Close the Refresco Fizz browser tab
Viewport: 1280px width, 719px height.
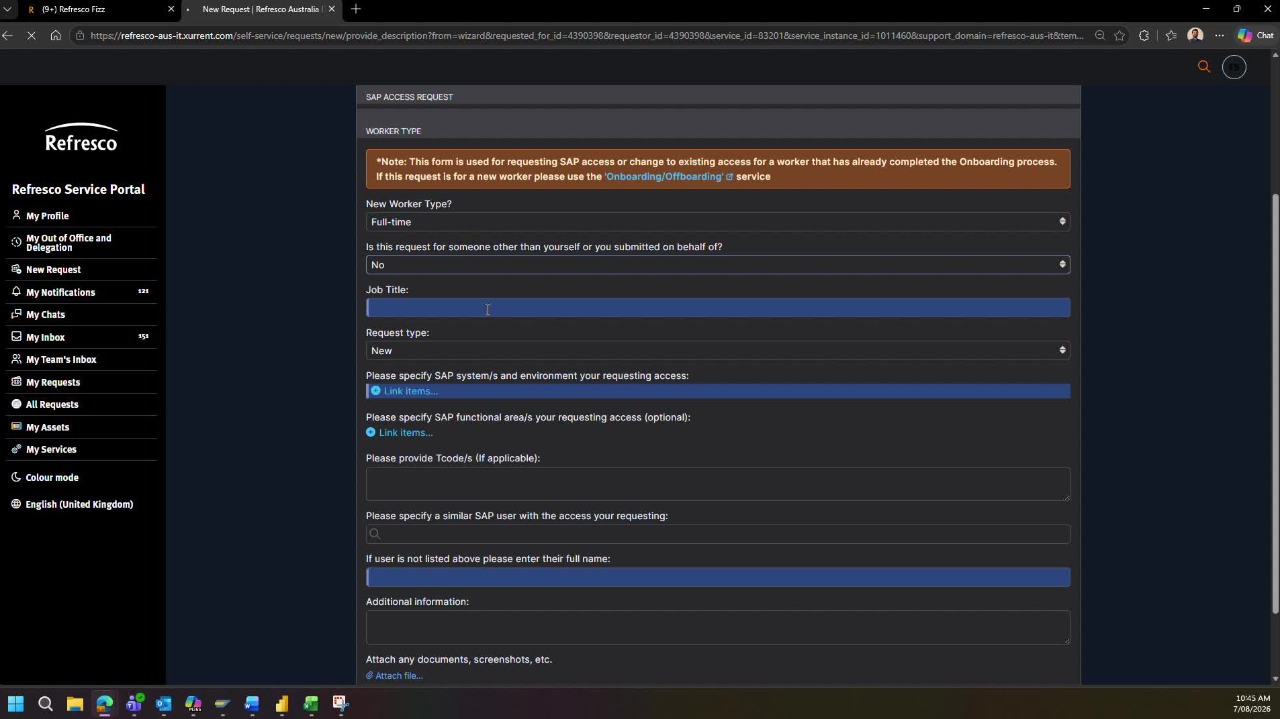[170, 9]
